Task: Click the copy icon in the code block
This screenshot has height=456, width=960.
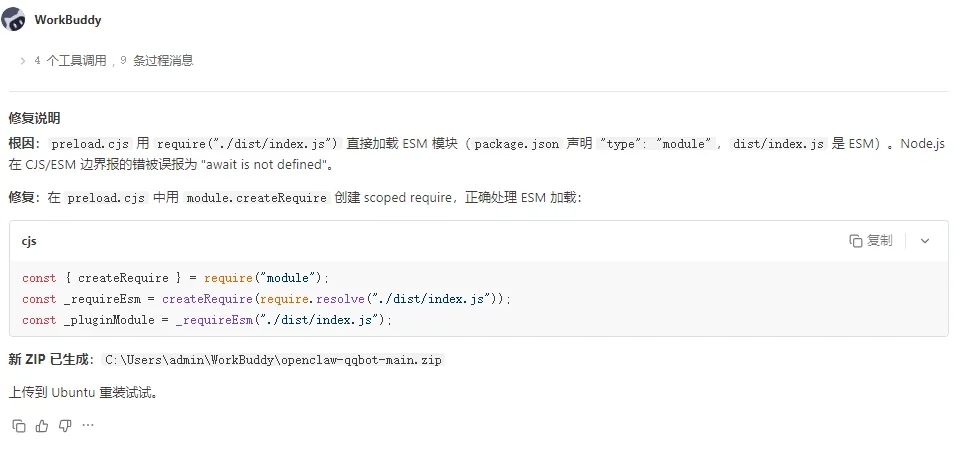Action: (x=855, y=241)
